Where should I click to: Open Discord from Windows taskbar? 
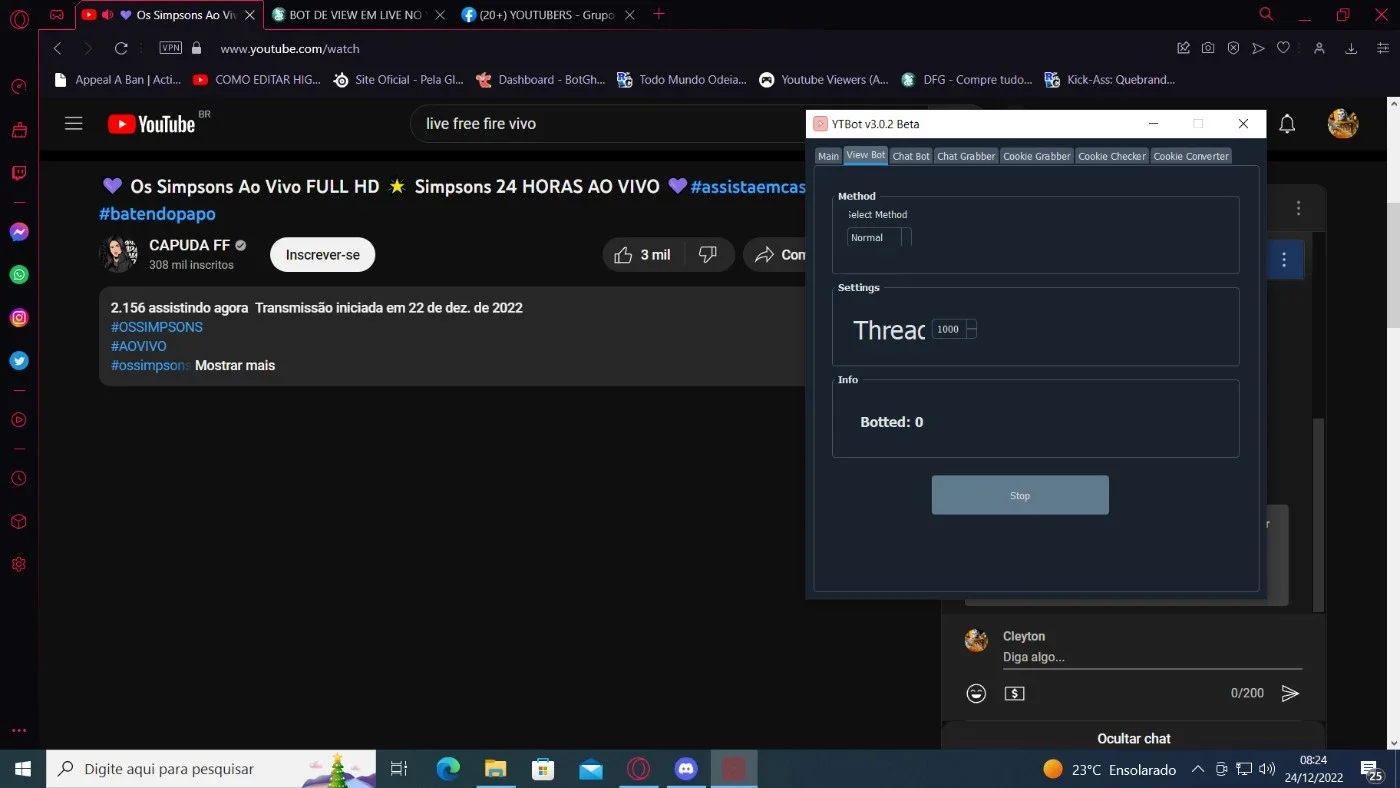pyautogui.click(x=686, y=769)
